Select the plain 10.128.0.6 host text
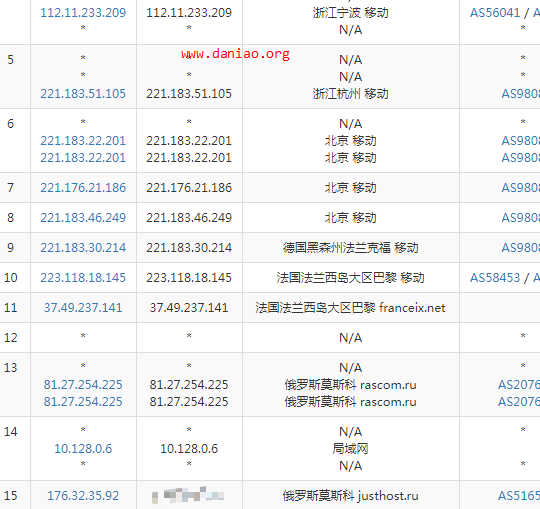This screenshot has height=509, width=540. pyautogui.click(x=189, y=449)
